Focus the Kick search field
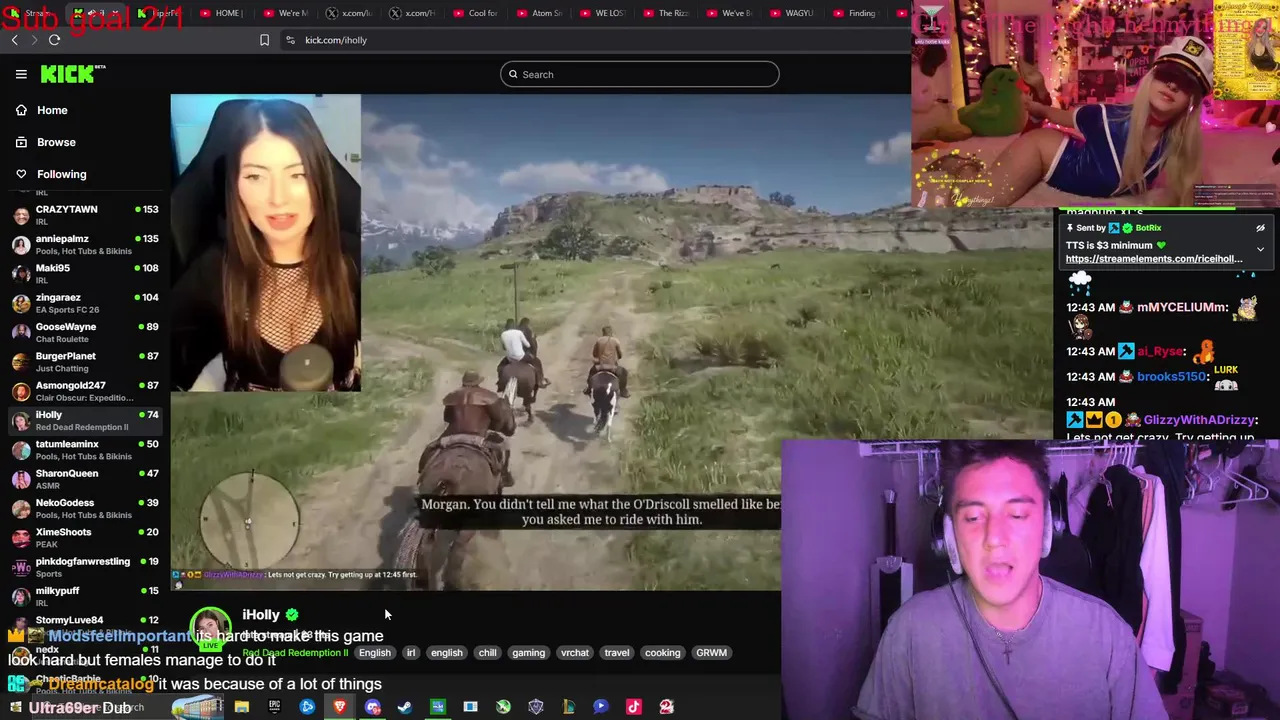The height and width of the screenshot is (720, 1280). (640, 74)
